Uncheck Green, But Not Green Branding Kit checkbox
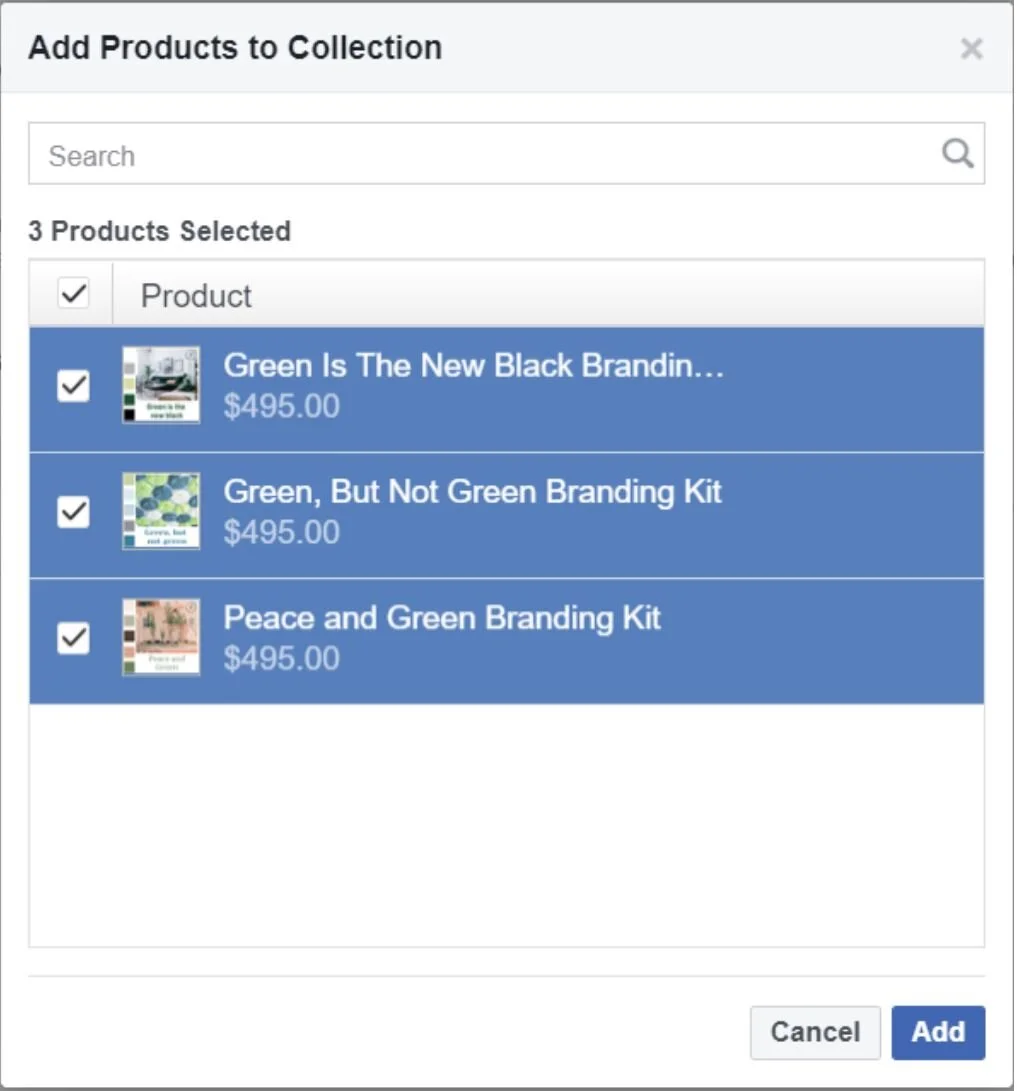Screen dimensions: 1017x1091 73,512
